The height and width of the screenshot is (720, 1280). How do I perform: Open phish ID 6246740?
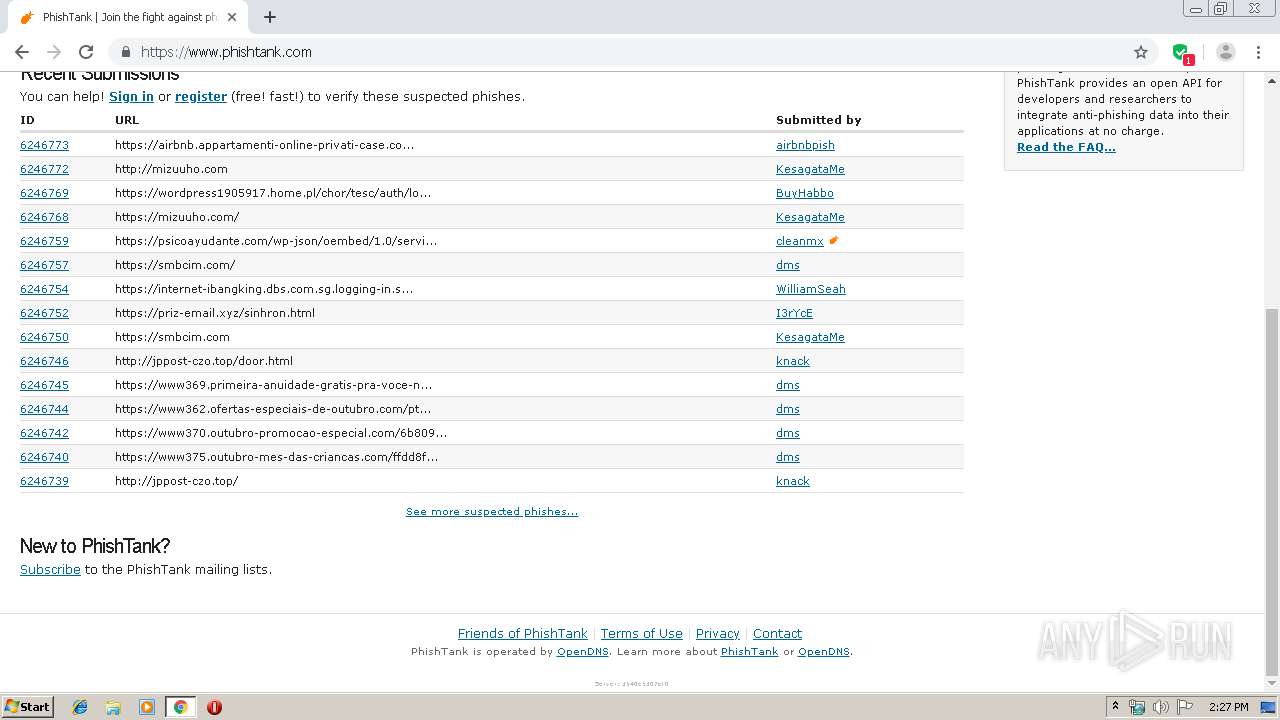(44, 457)
